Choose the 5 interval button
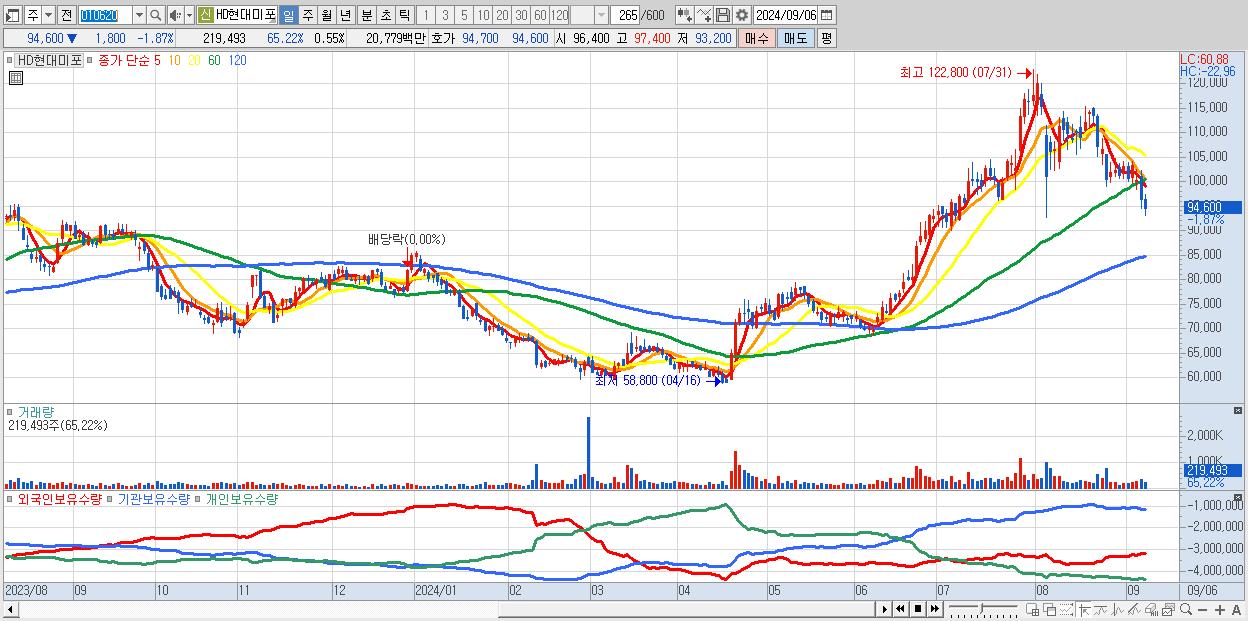 (464, 15)
